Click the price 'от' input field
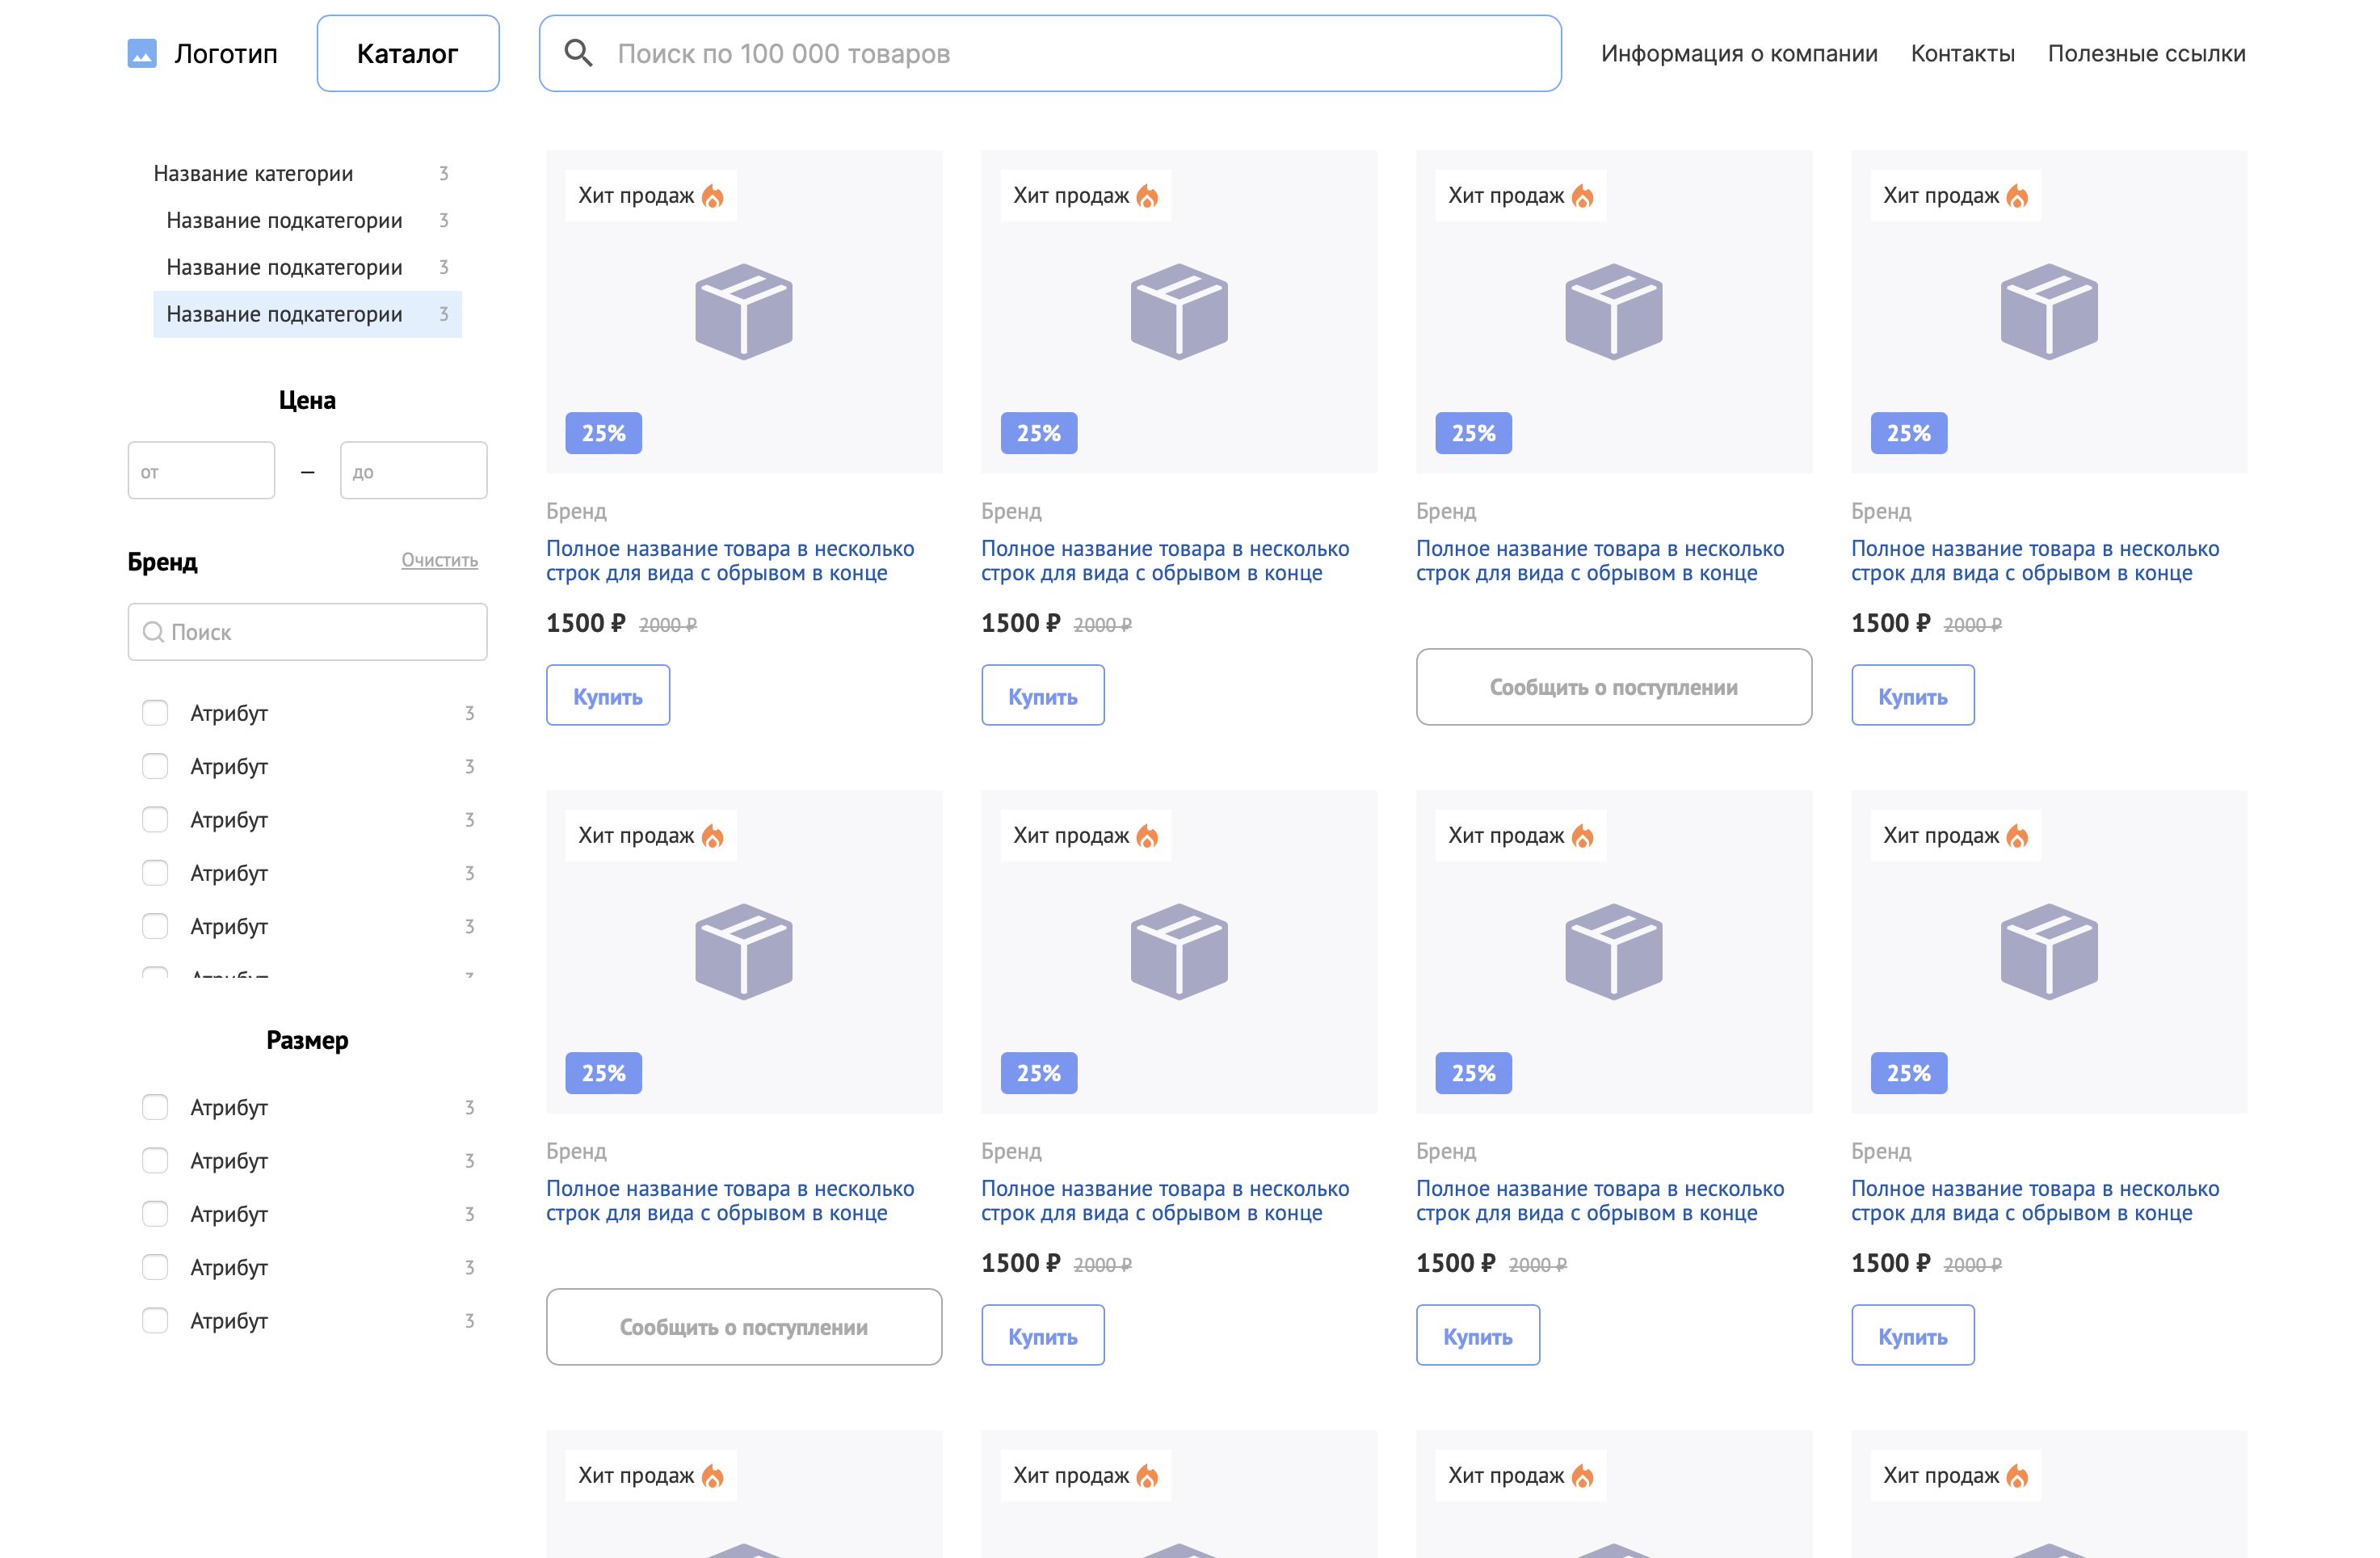The width and height of the screenshot is (2380, 1558). (x=201, y=470)
